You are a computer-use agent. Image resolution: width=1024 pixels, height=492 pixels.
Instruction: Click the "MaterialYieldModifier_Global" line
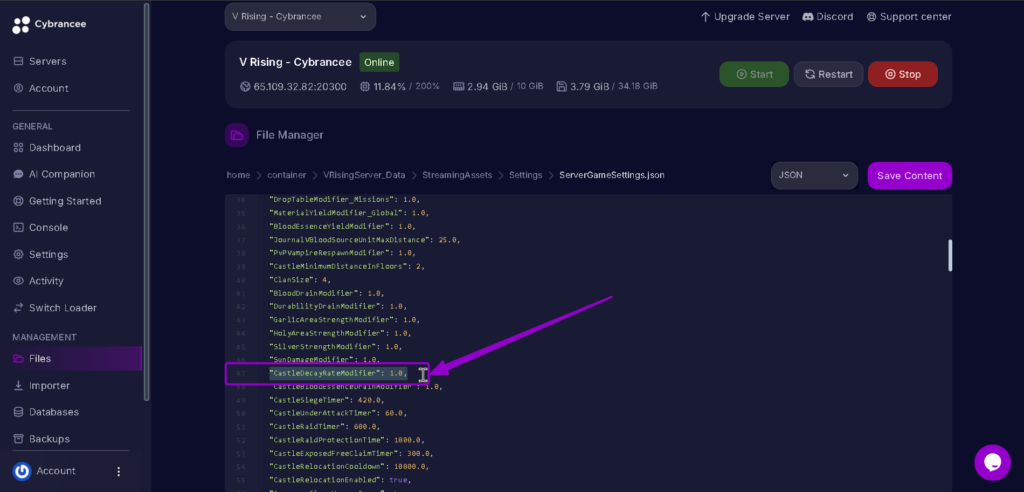point(348,213)
